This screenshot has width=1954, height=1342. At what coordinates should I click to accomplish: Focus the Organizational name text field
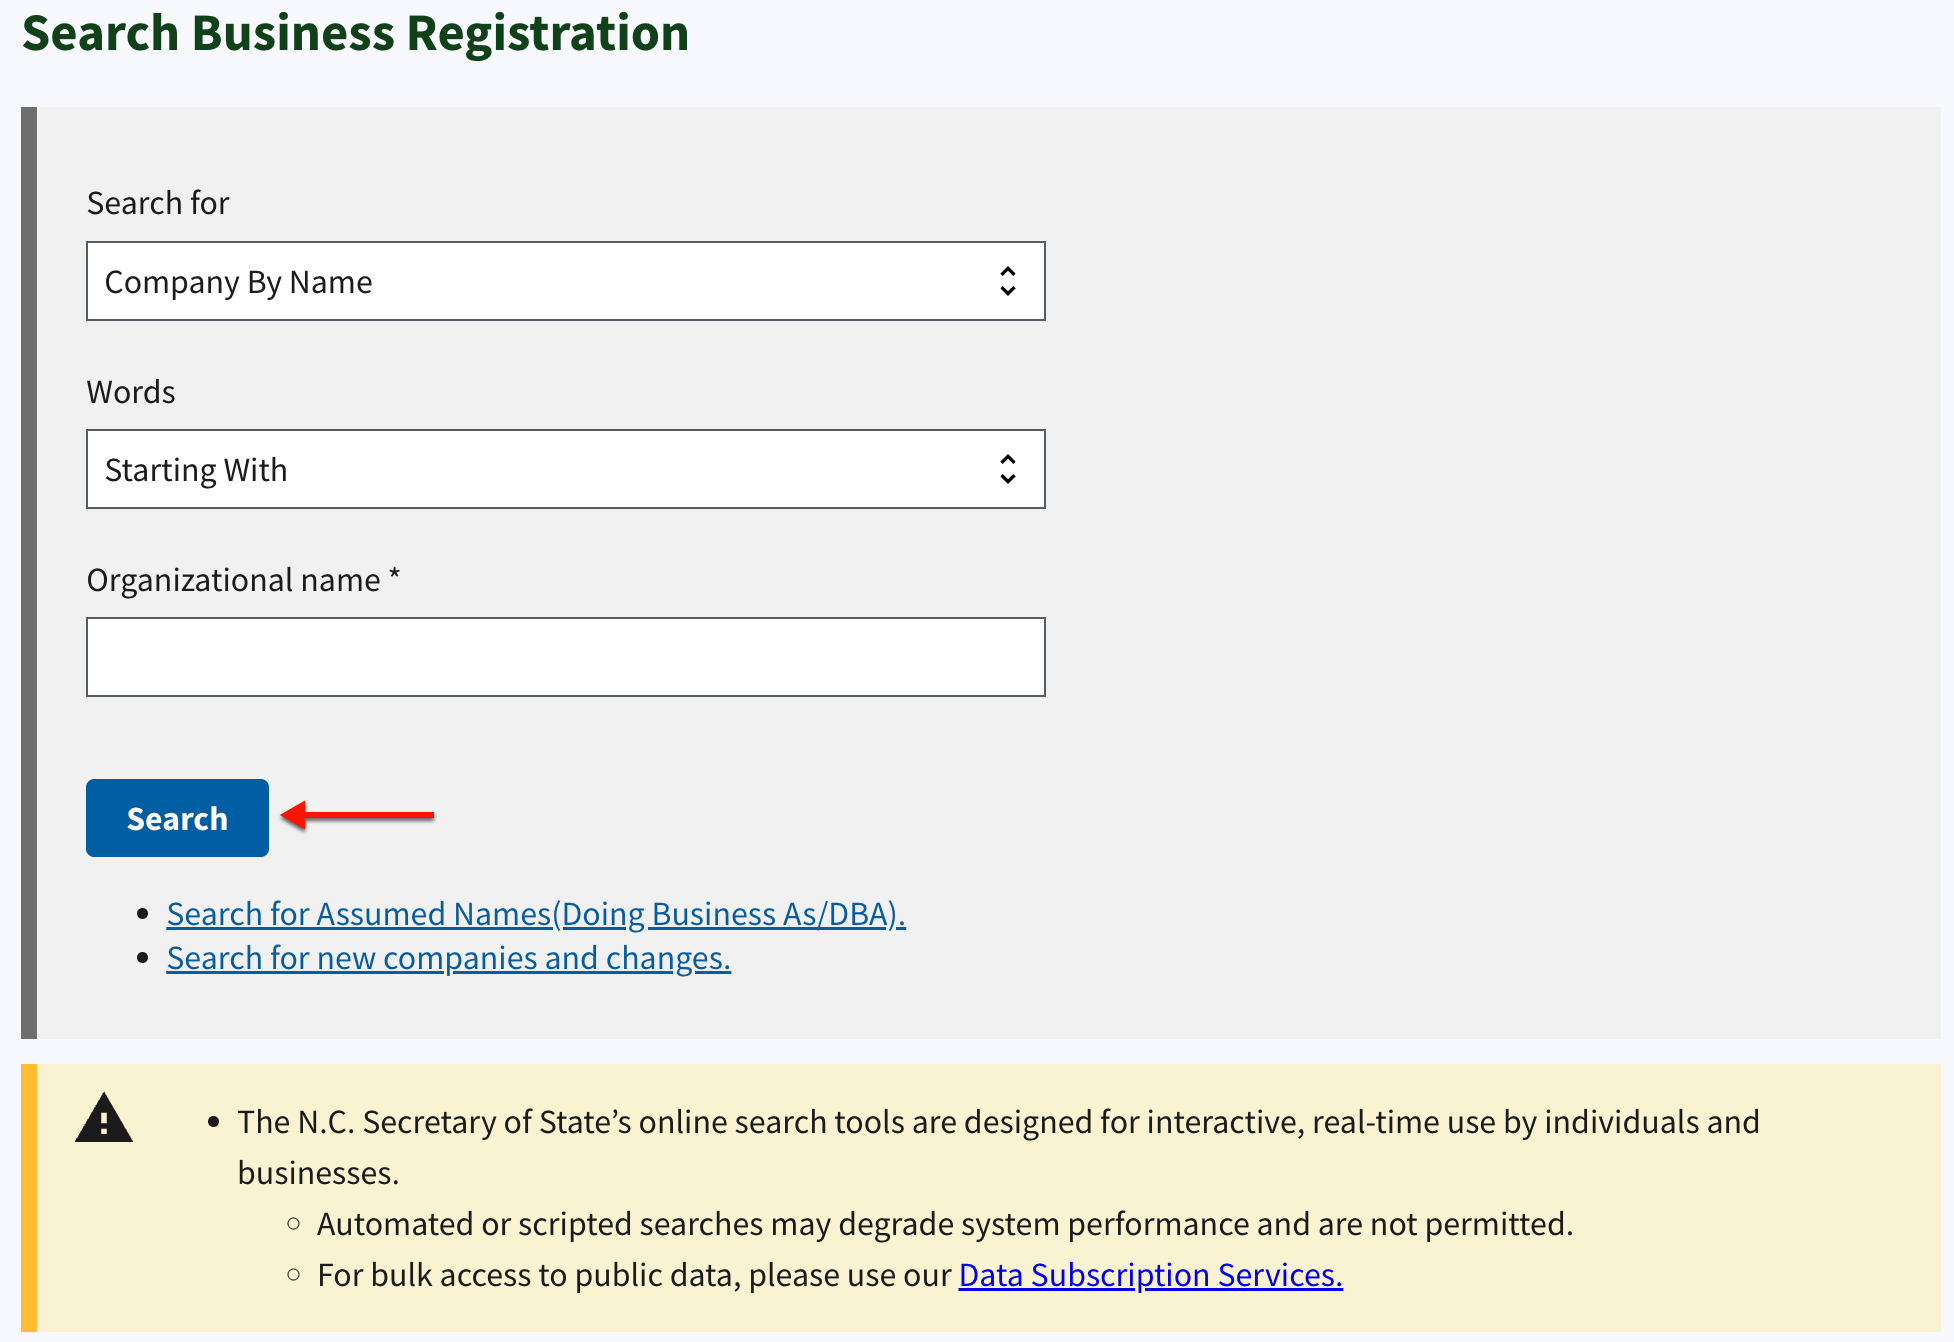[566, 657]
